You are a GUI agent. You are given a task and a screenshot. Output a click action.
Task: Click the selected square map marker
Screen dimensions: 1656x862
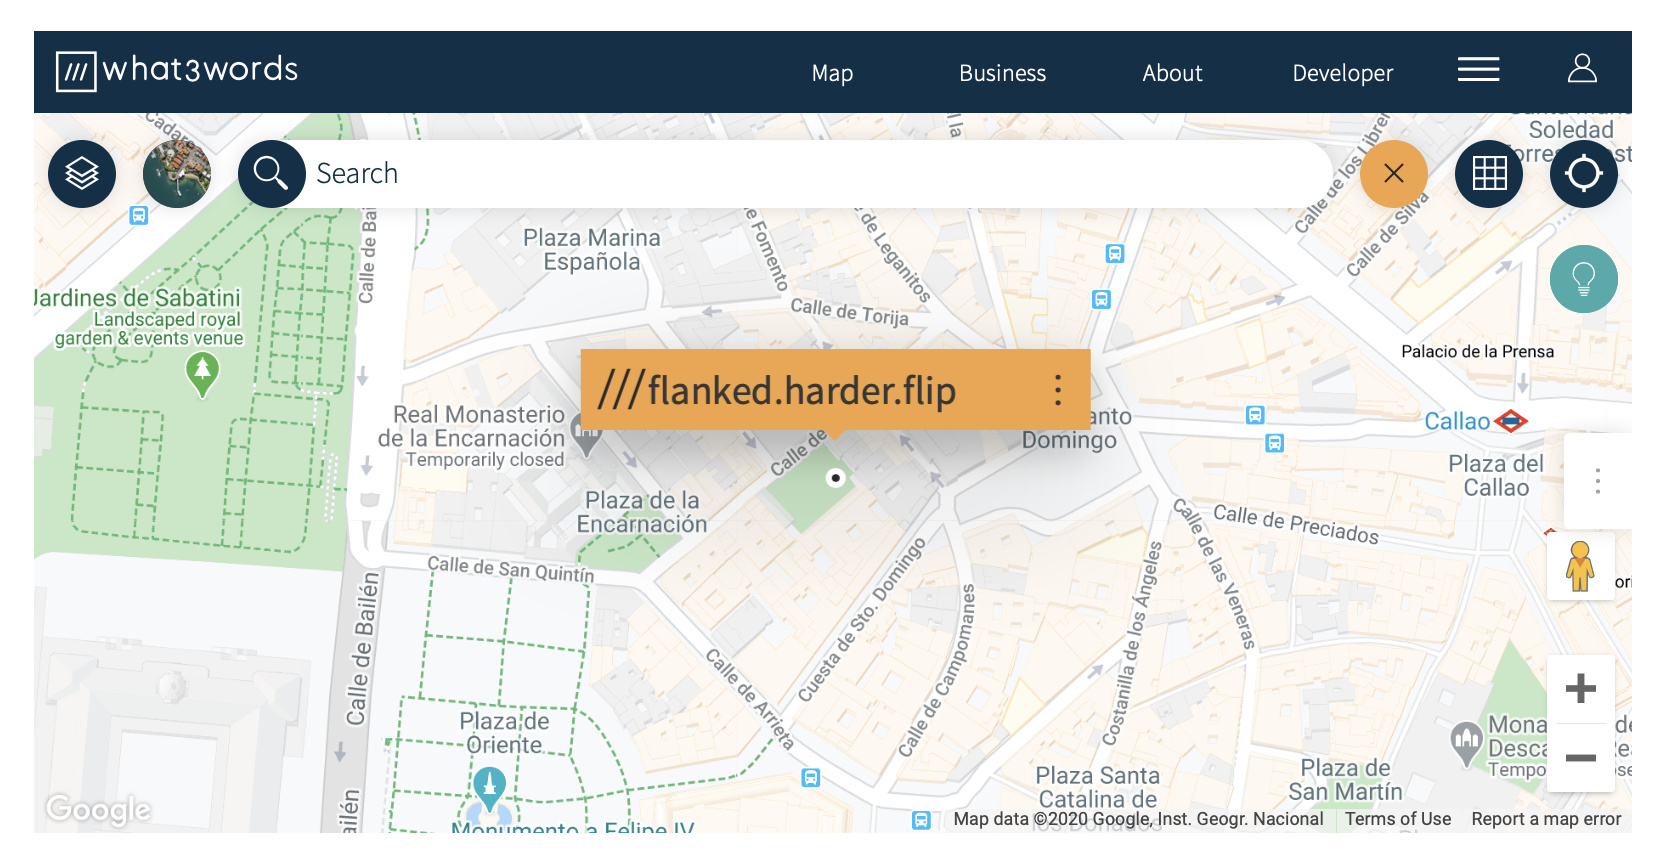point(836,478)
